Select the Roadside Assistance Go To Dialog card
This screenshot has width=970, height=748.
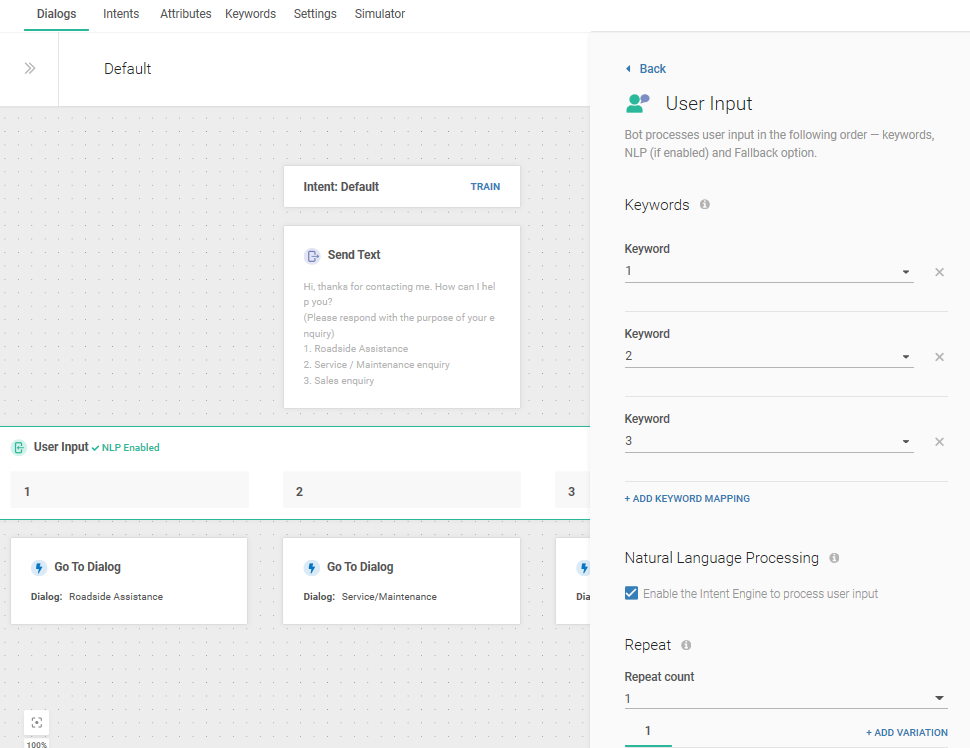click(x=129, y=581)
